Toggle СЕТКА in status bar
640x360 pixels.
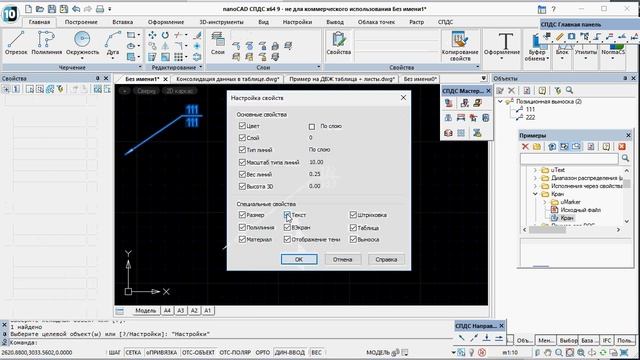pyautogui.click(x=133, y=352)
